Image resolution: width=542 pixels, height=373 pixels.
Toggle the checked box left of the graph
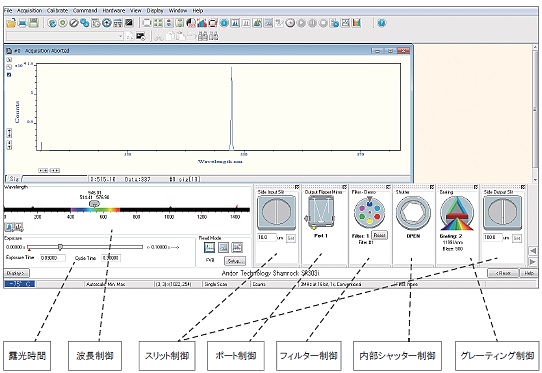[x=9, y=75]
